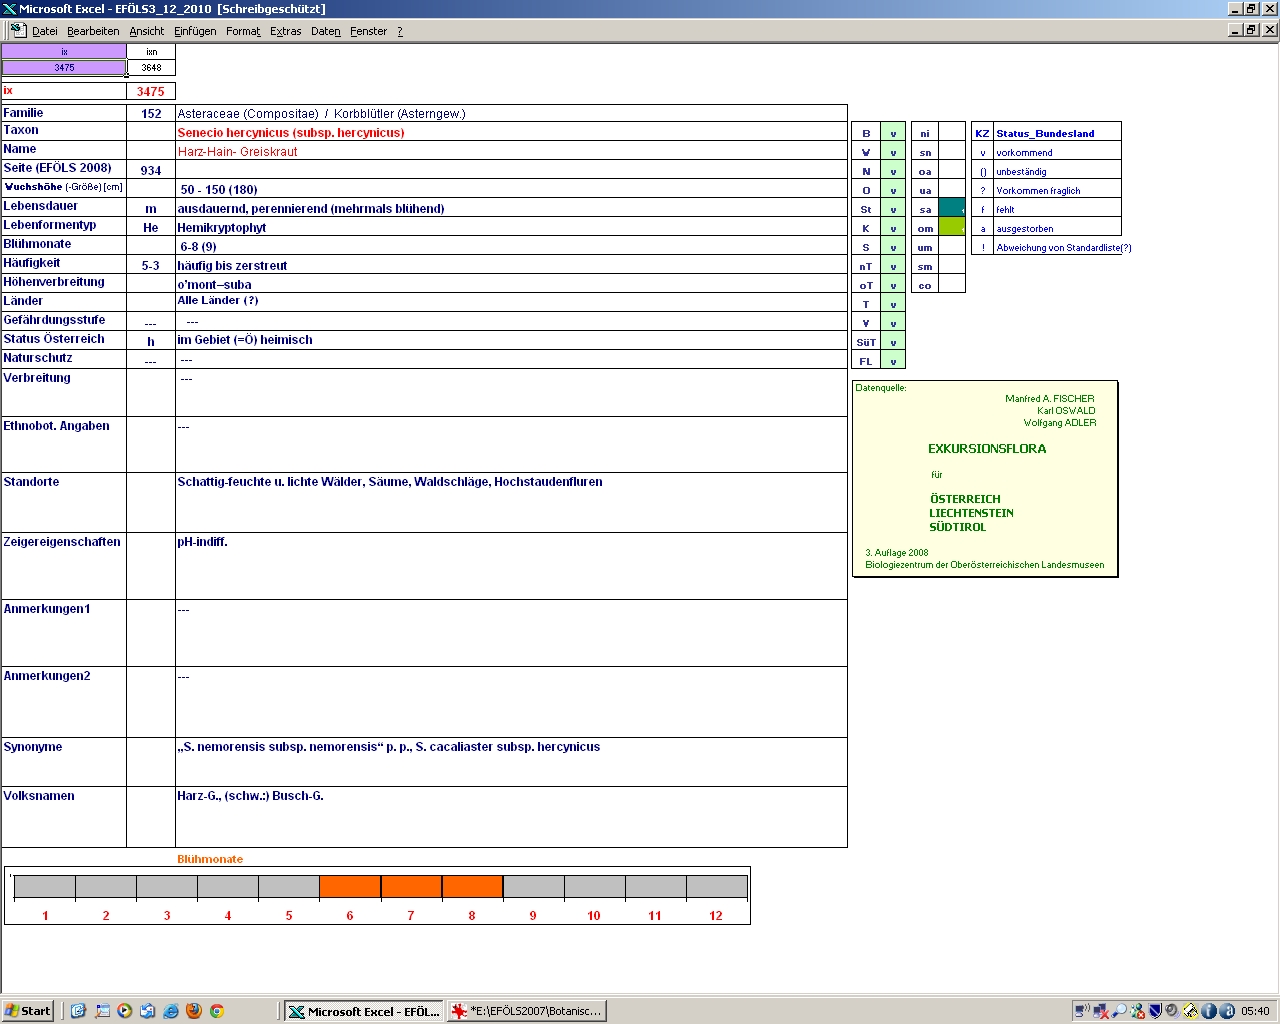Select the page number cell 934
The height and width of the screenshot is (1024, 1280).
pos(151,170)
